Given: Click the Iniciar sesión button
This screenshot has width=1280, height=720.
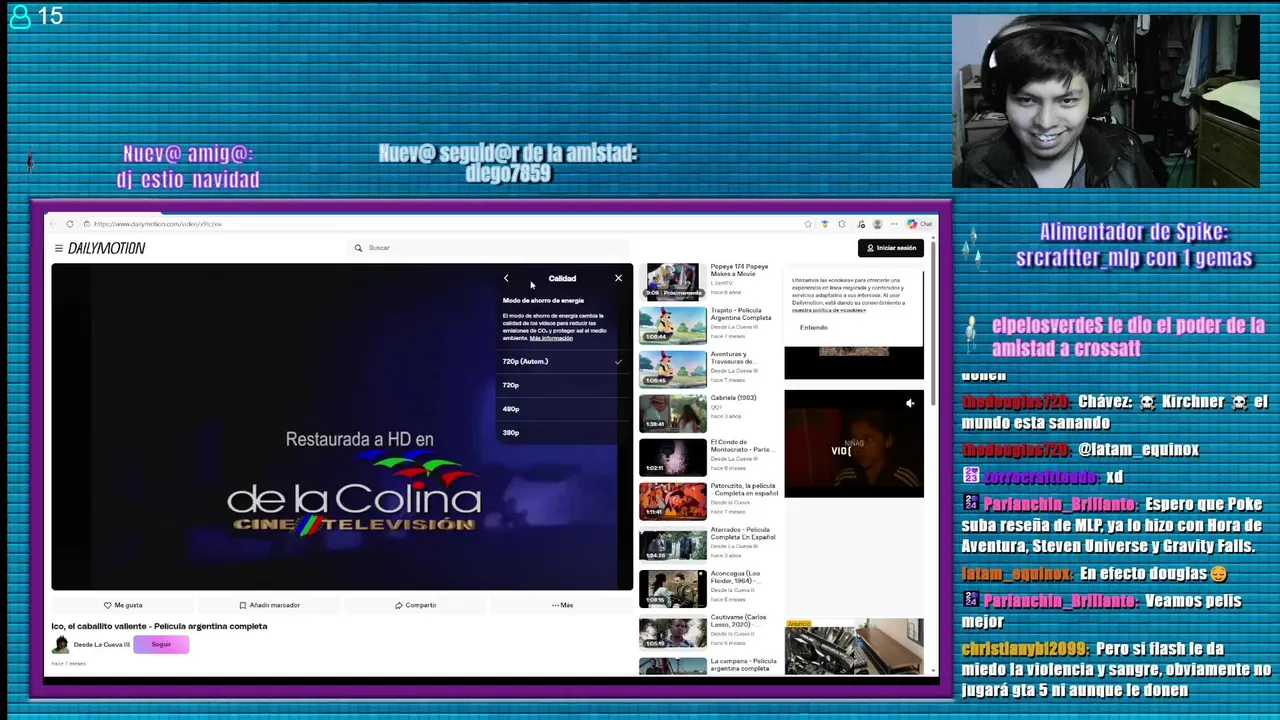Looking at the screenshot, I should point(891,248).
